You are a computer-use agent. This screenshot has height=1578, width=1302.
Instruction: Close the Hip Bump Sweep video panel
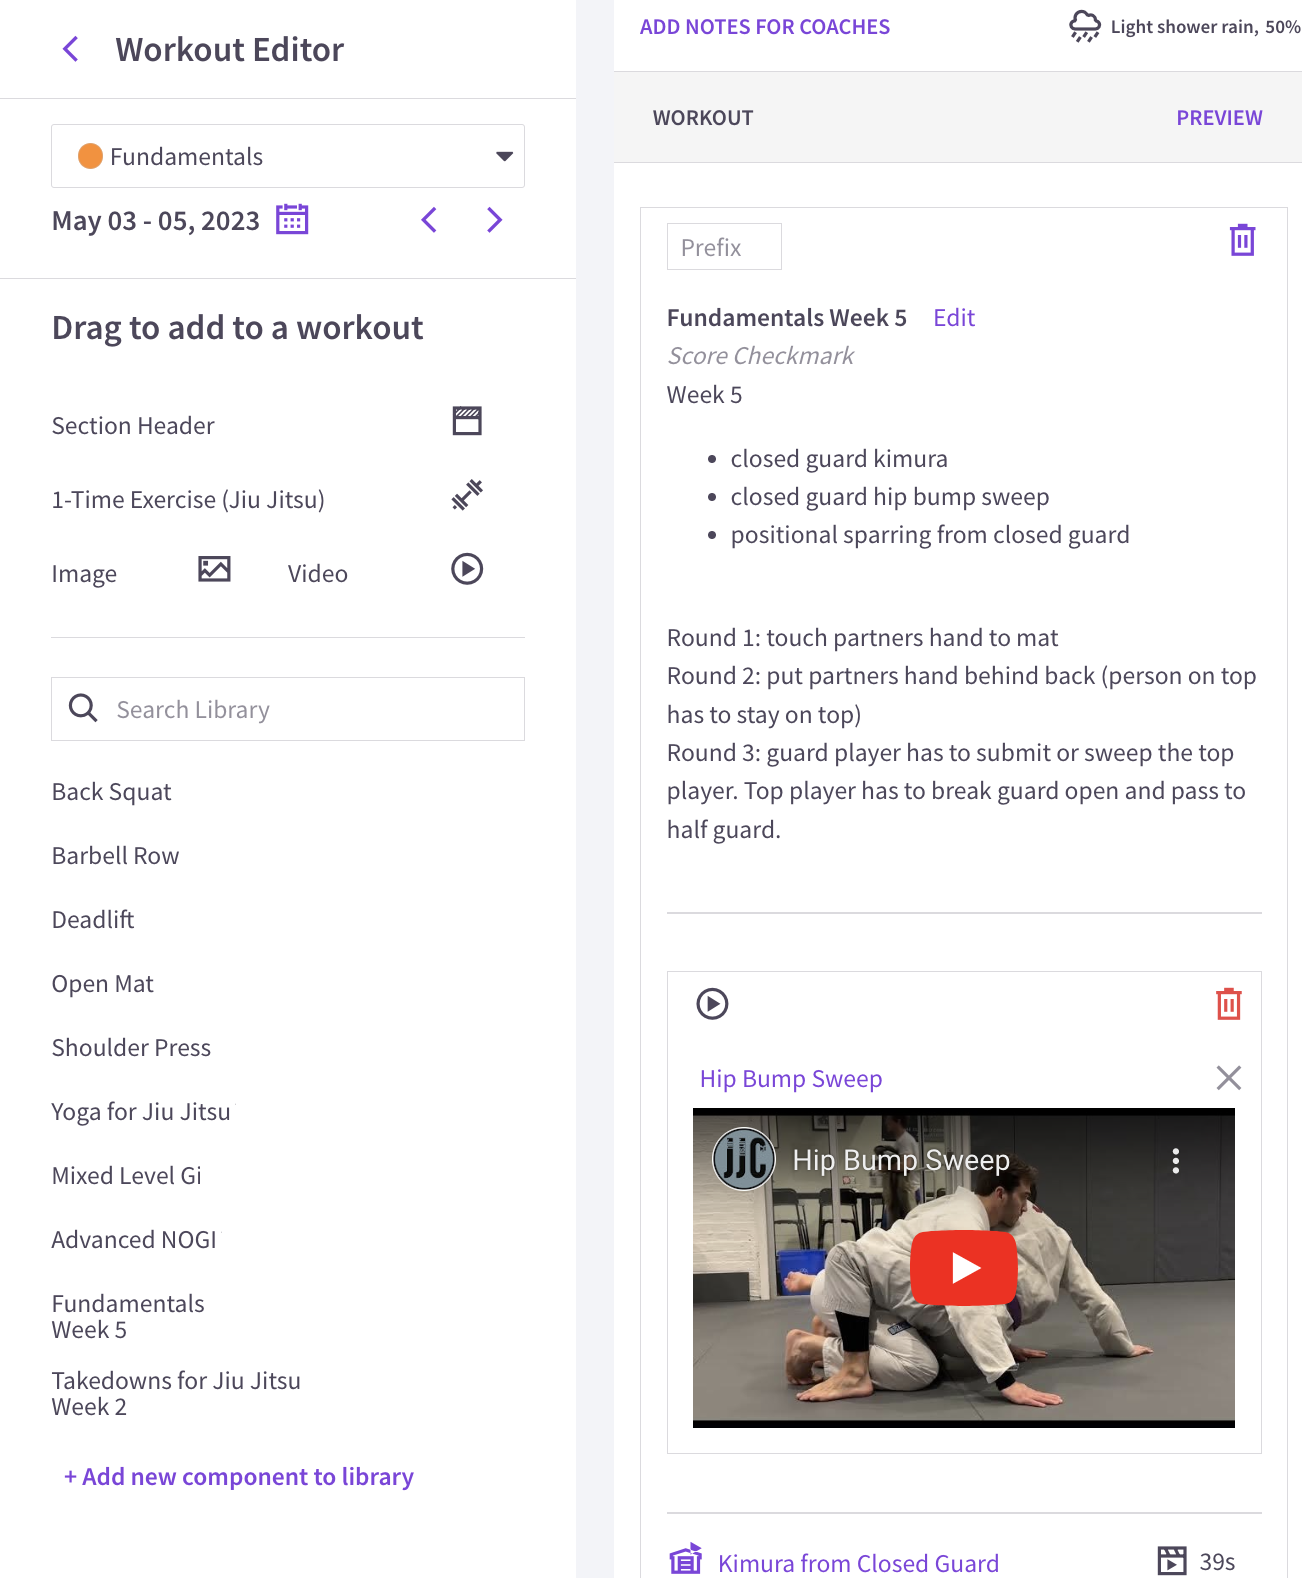pos(1228,1078)
